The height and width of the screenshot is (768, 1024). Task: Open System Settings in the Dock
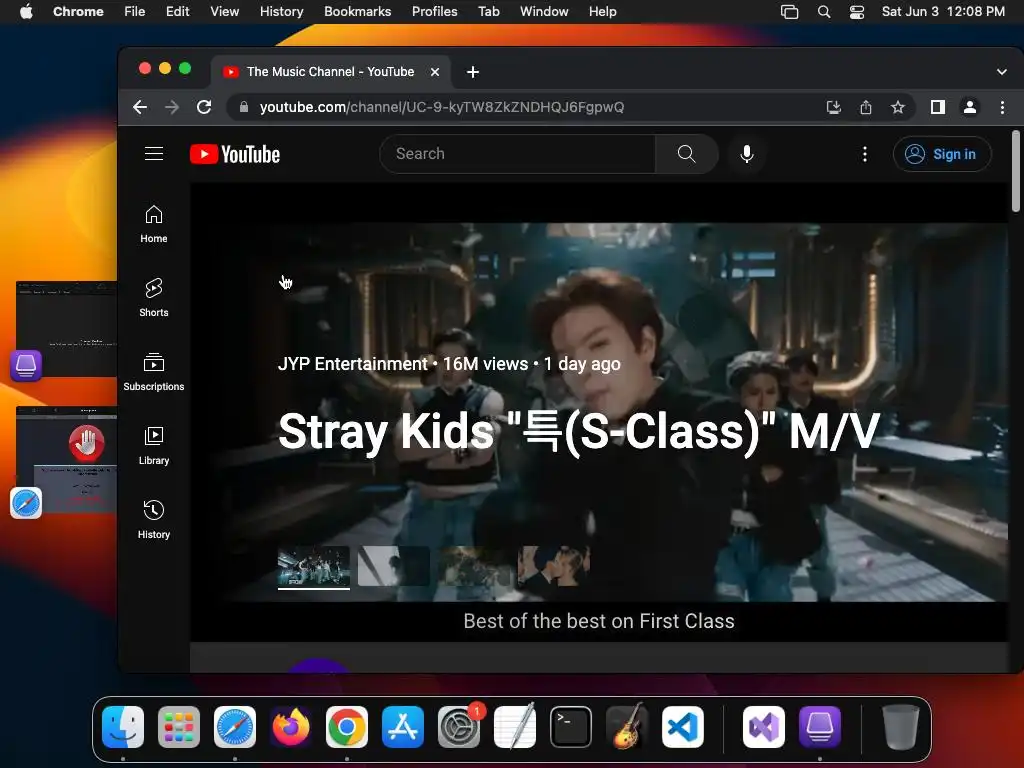459,727
